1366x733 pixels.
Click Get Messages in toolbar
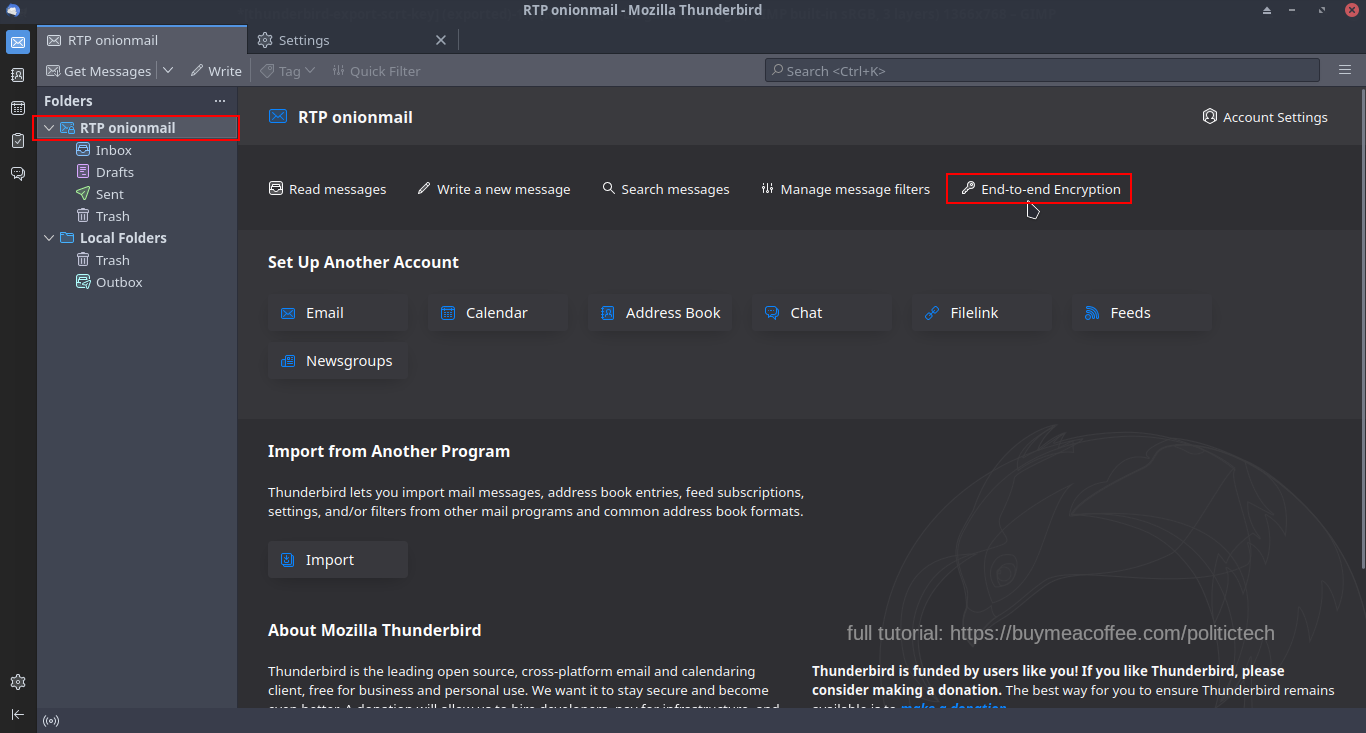[x=99, y=71]
